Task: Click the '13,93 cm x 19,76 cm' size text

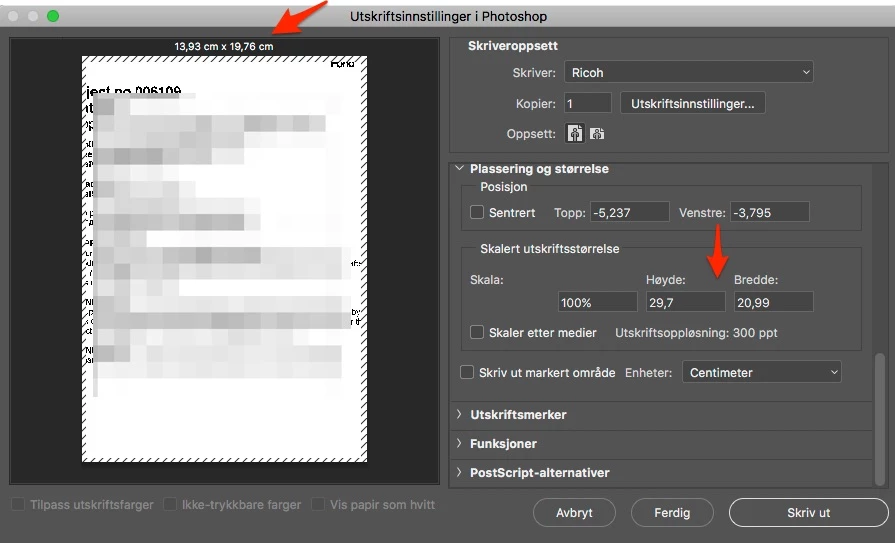Action: [x=224, y=46]
